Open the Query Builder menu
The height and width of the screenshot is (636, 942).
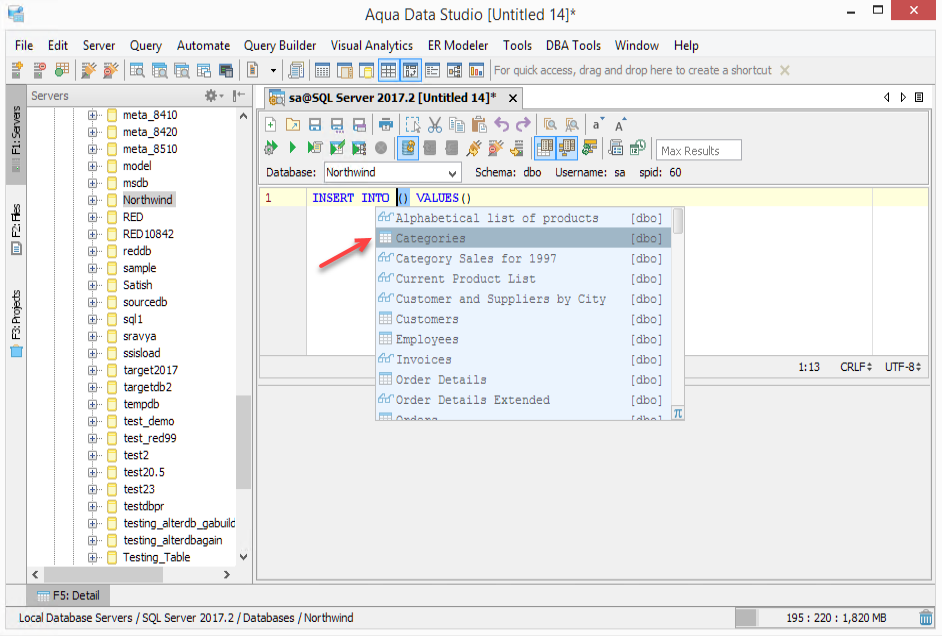click(x=279, y=46)
